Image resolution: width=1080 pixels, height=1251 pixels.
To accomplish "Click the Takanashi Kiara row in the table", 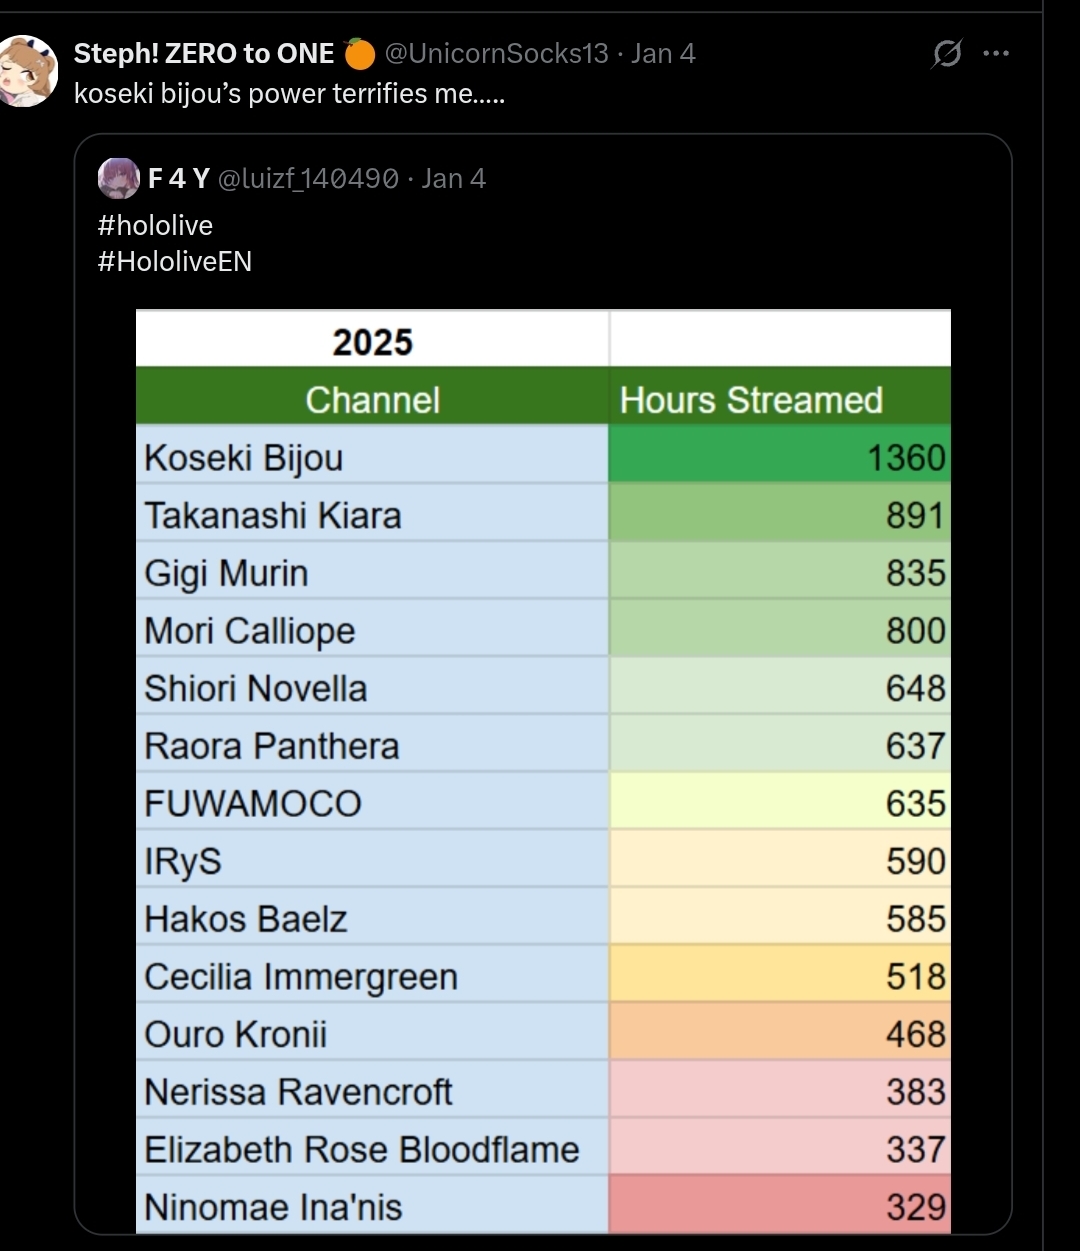I will click(x=273, y=516).
